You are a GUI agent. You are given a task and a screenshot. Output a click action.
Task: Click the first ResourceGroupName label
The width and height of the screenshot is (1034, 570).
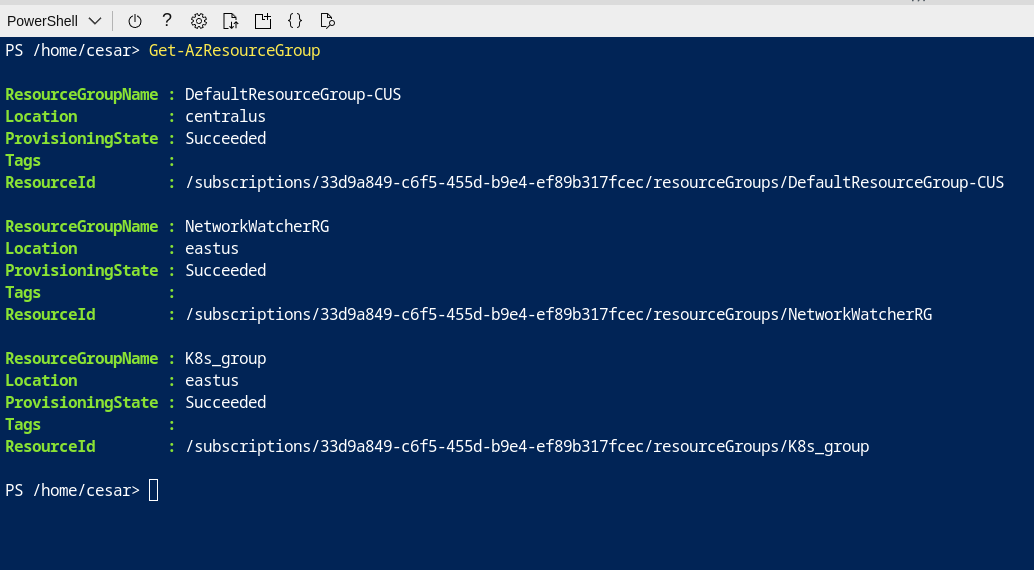82,94
